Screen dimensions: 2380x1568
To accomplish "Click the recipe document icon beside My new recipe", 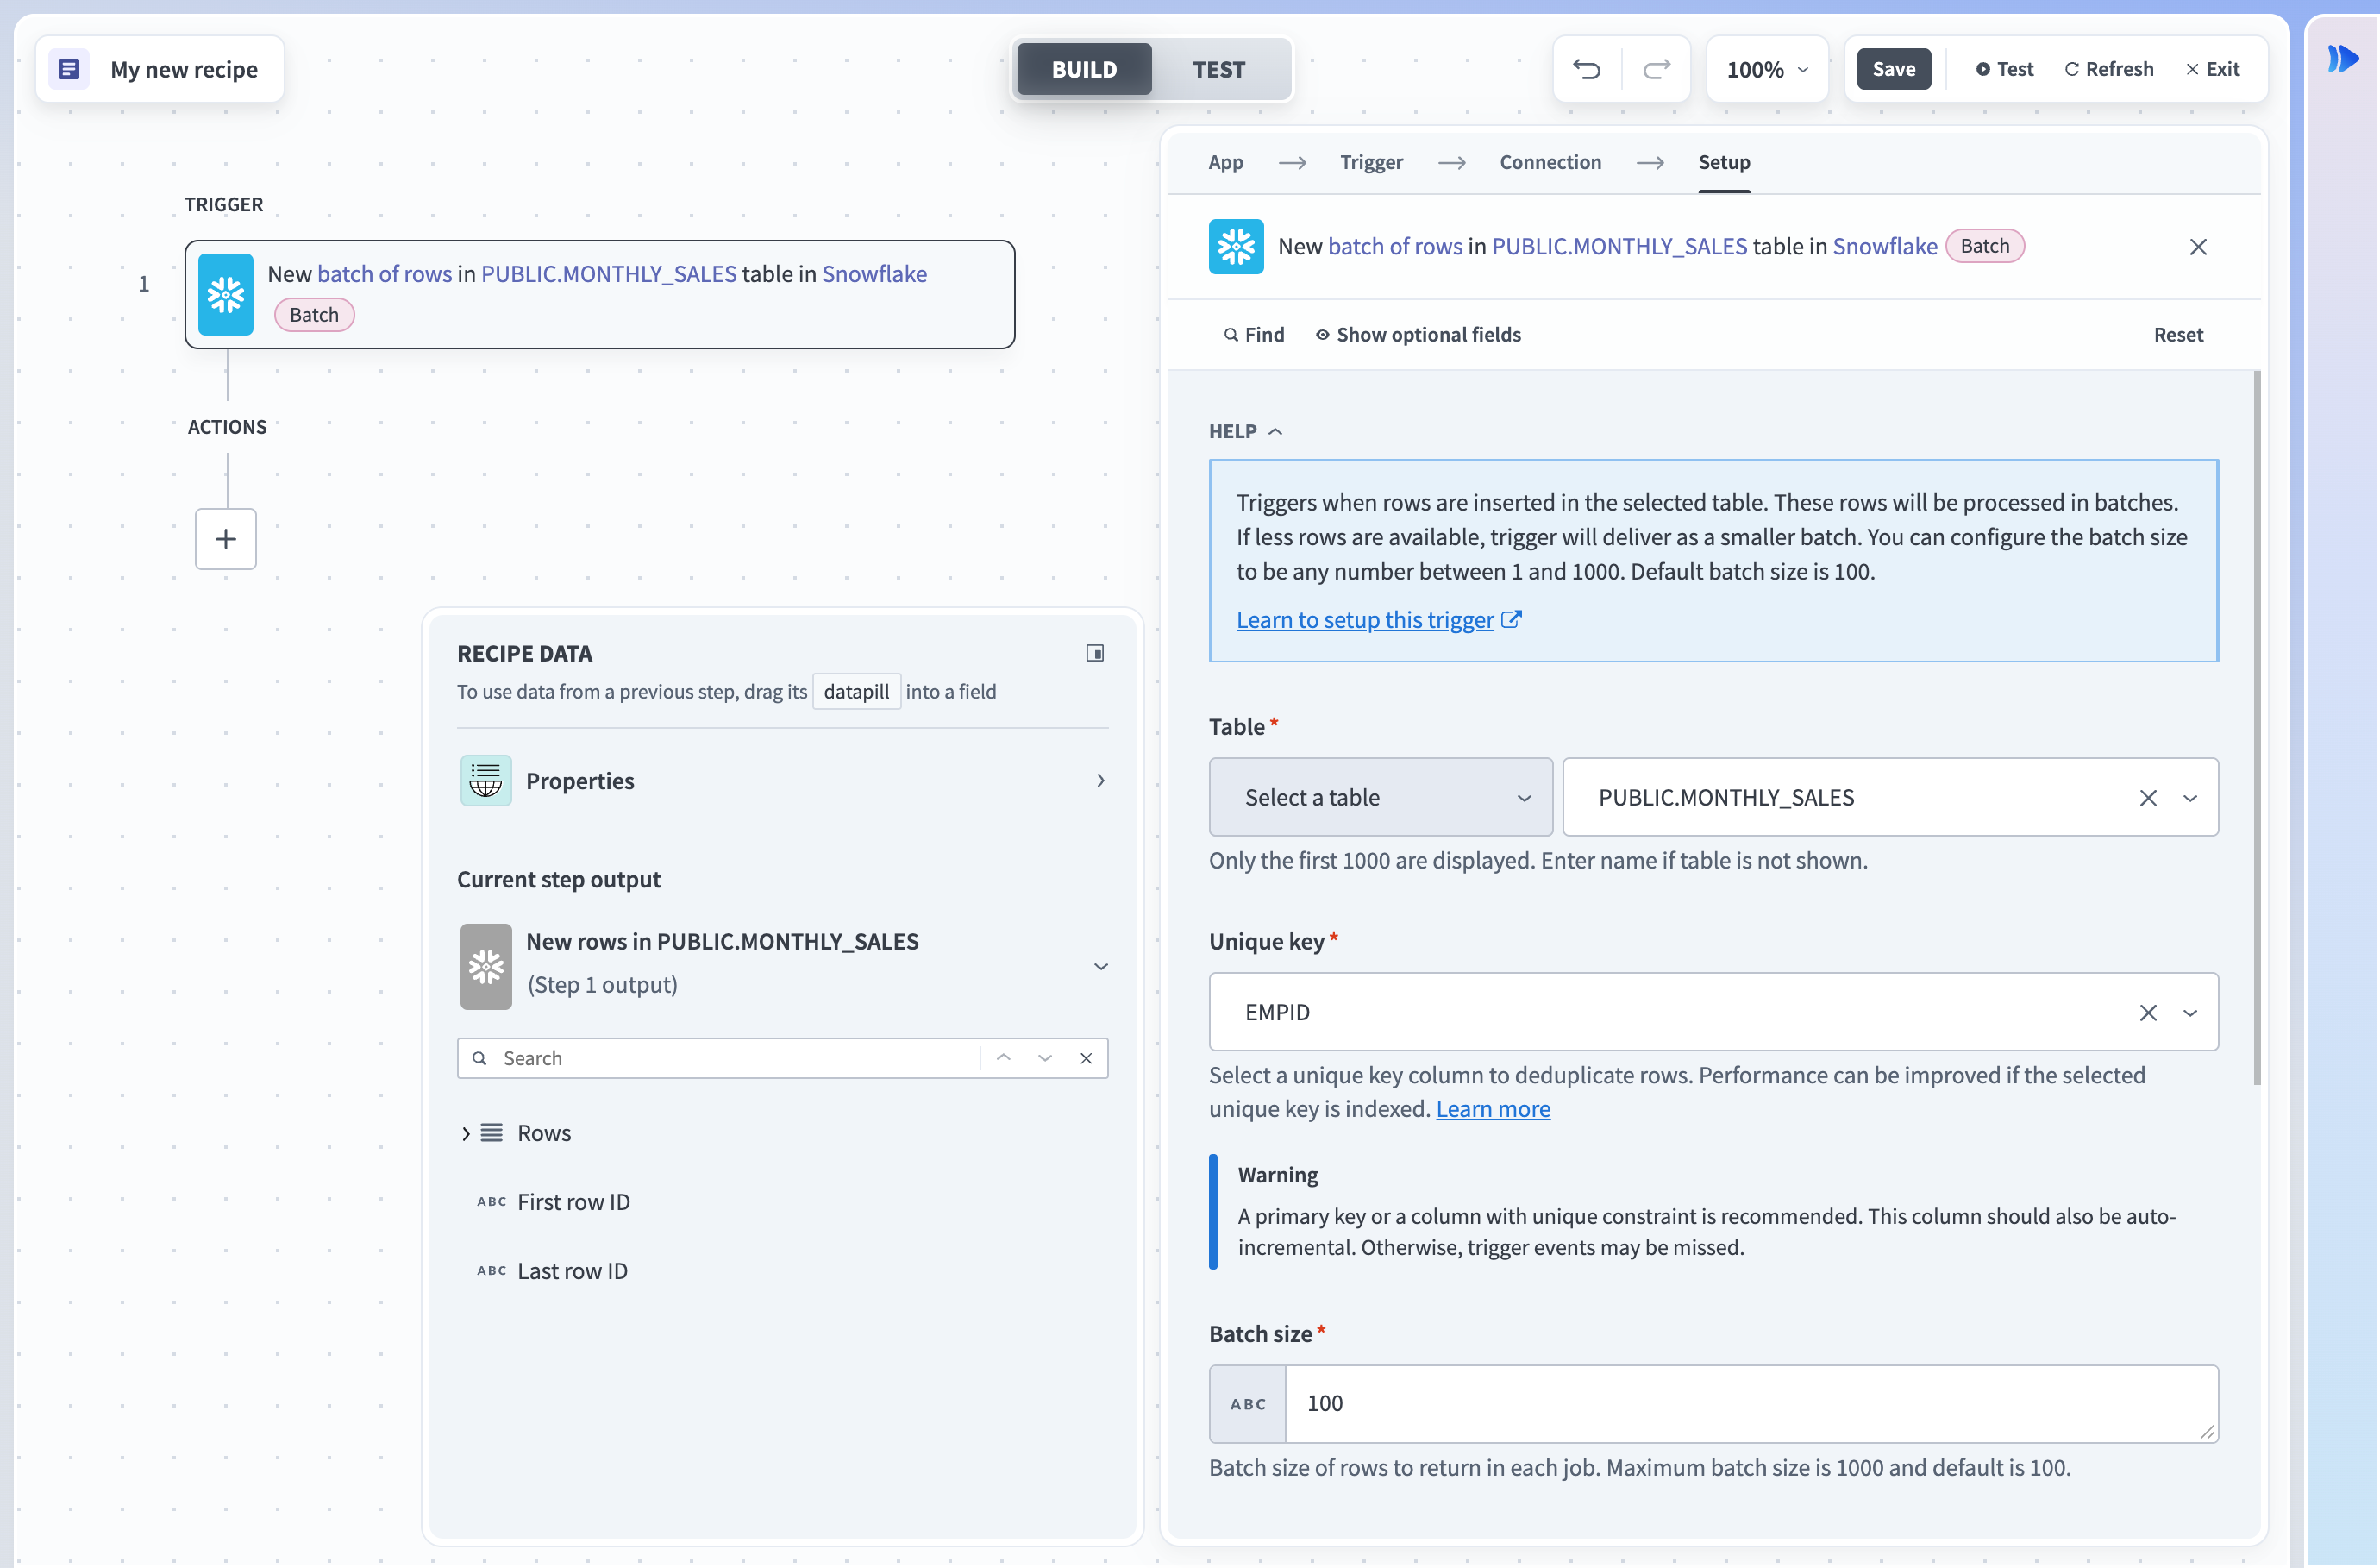I will pos(69,69).
